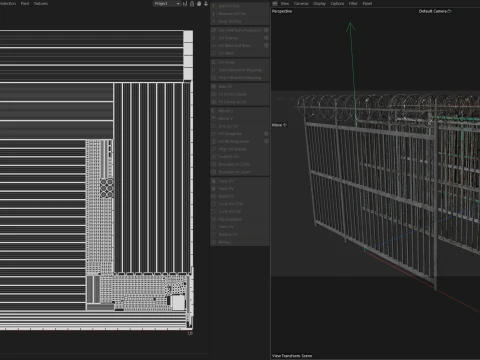Open the Filter menu
Viewport: 480px width, 360px height.
pyautogui.click(x=353, y=3)
